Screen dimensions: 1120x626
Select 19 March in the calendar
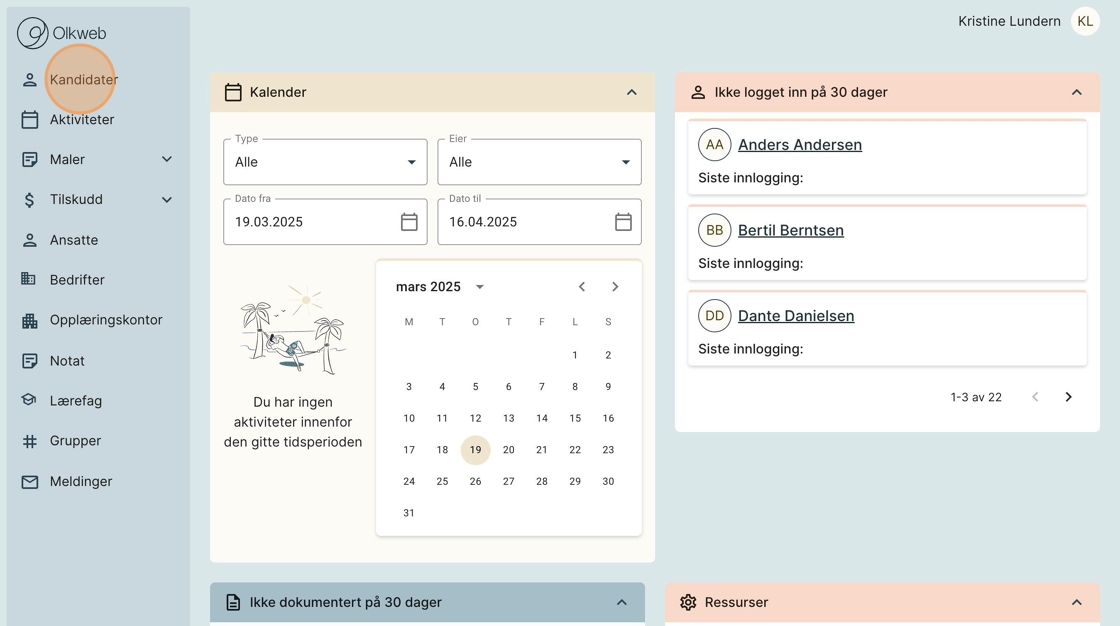[x=476, y=450]
